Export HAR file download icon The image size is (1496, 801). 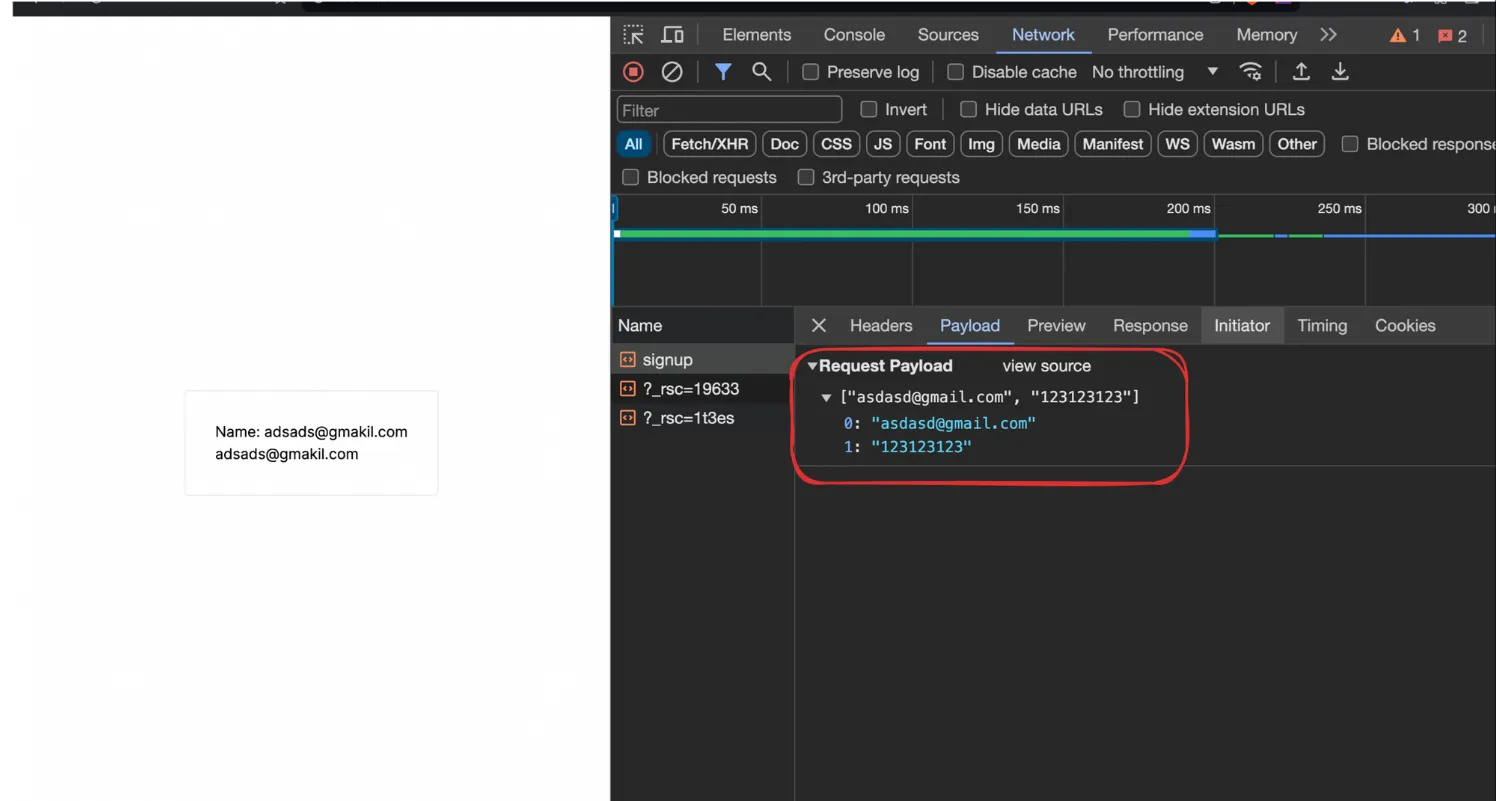[x=1340, y=72]
